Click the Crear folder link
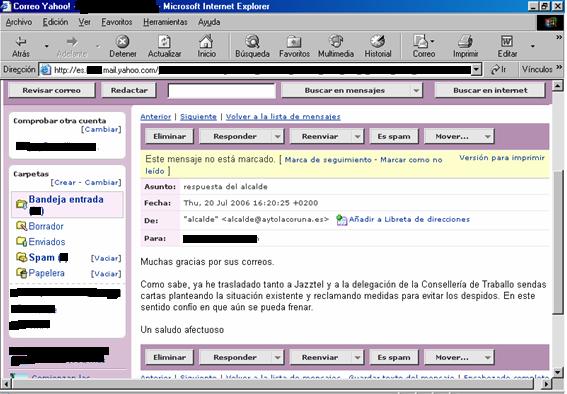Image resolution: width=567 pixels, height=394 pixels. [65, 183]
